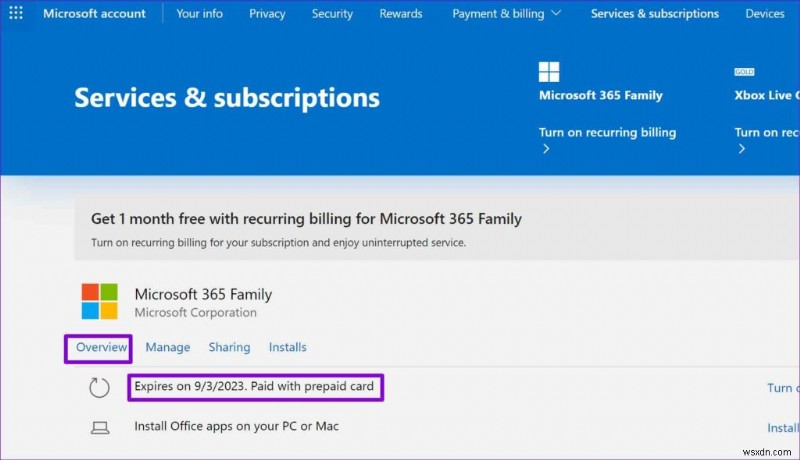This screenshot has width=800, height=460.
Task: Click the Services & subscriptions page heading
Action: click(227, 97)
